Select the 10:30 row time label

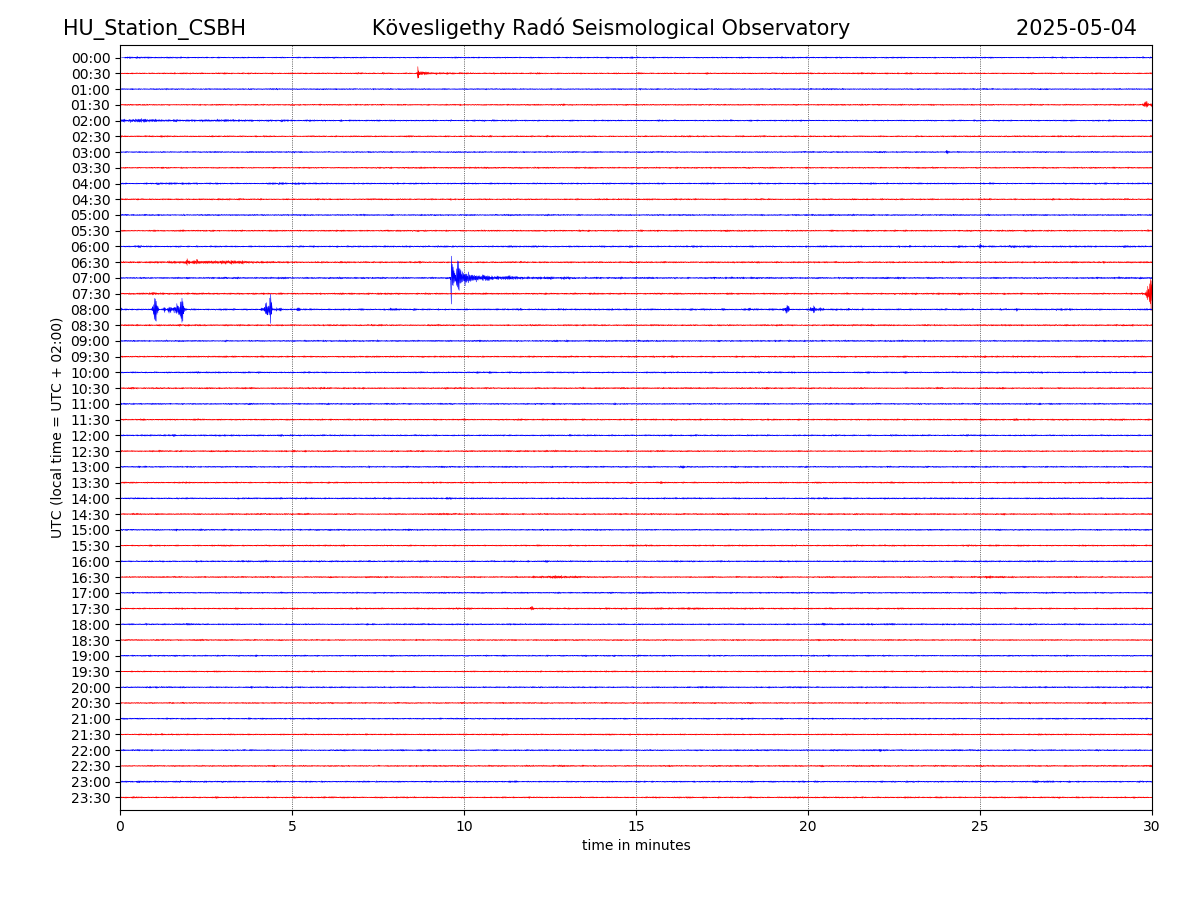91,389
